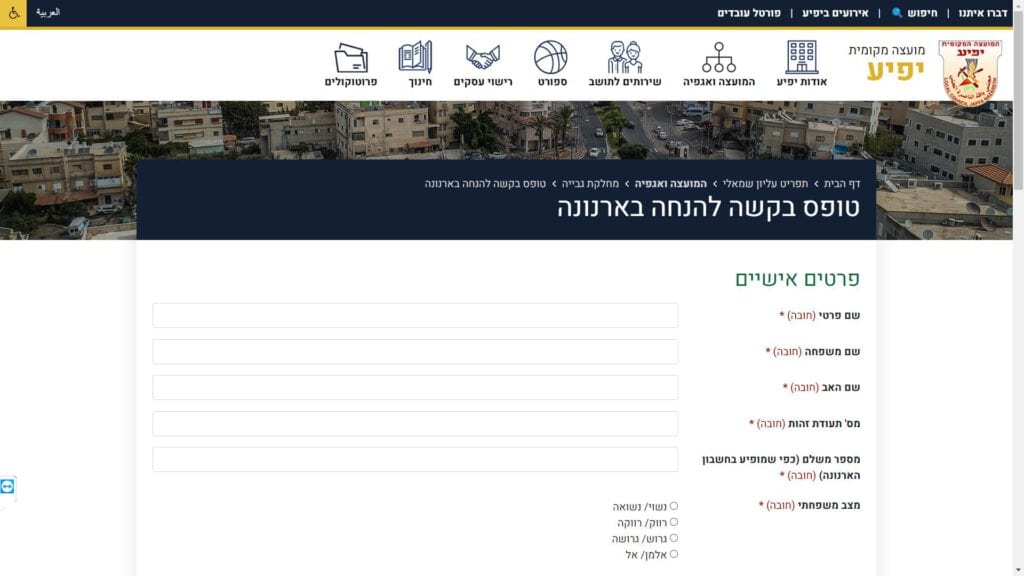Choose גרוש/ גרושה radio option

(x=674, y=538)
